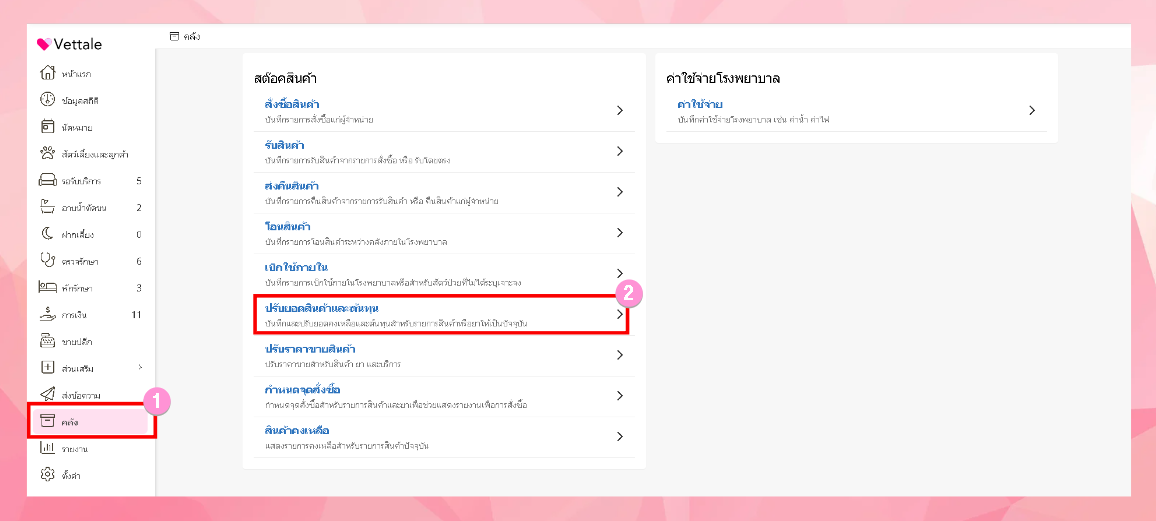Open statistics (ข้อมูลสถิติ) clock icon
Image resolution: width=1156 pixels, height=521 pixels.
47,99
